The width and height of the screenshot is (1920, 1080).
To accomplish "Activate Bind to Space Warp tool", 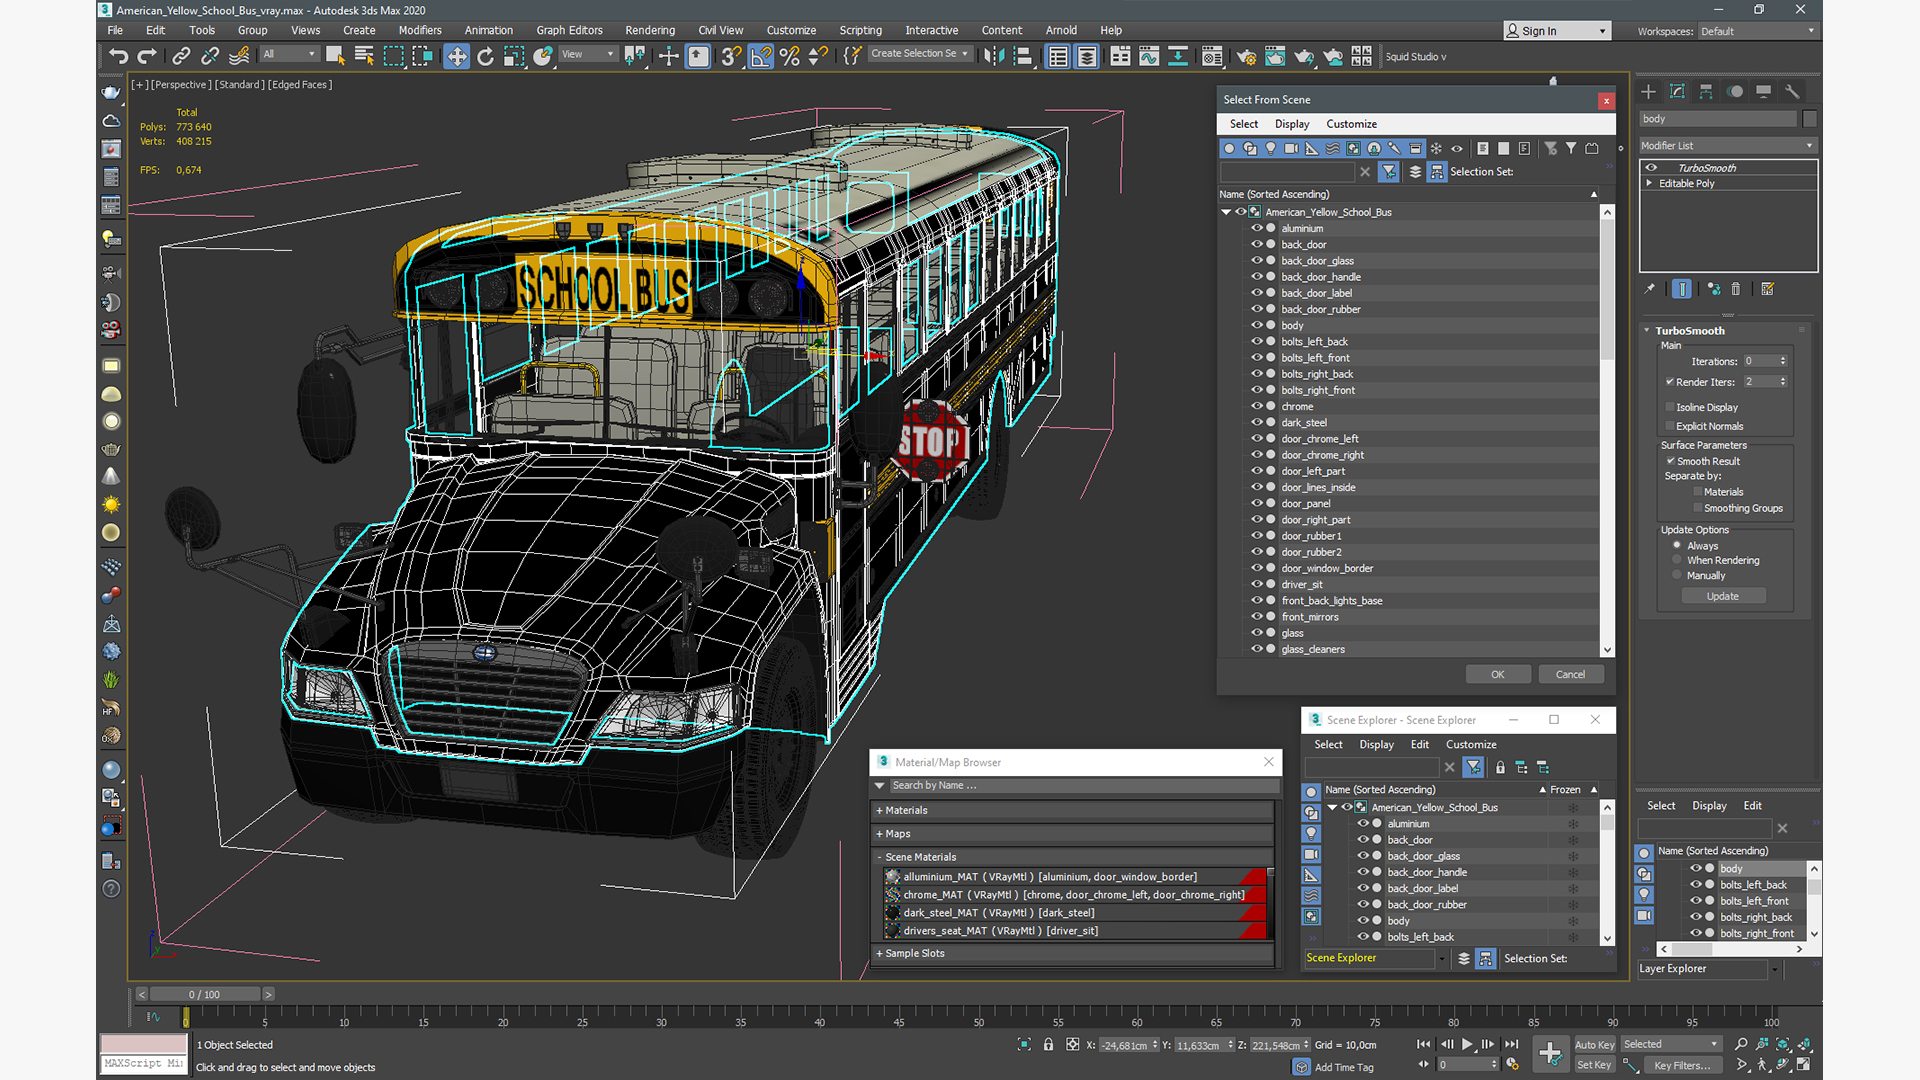I will (239, 57).
